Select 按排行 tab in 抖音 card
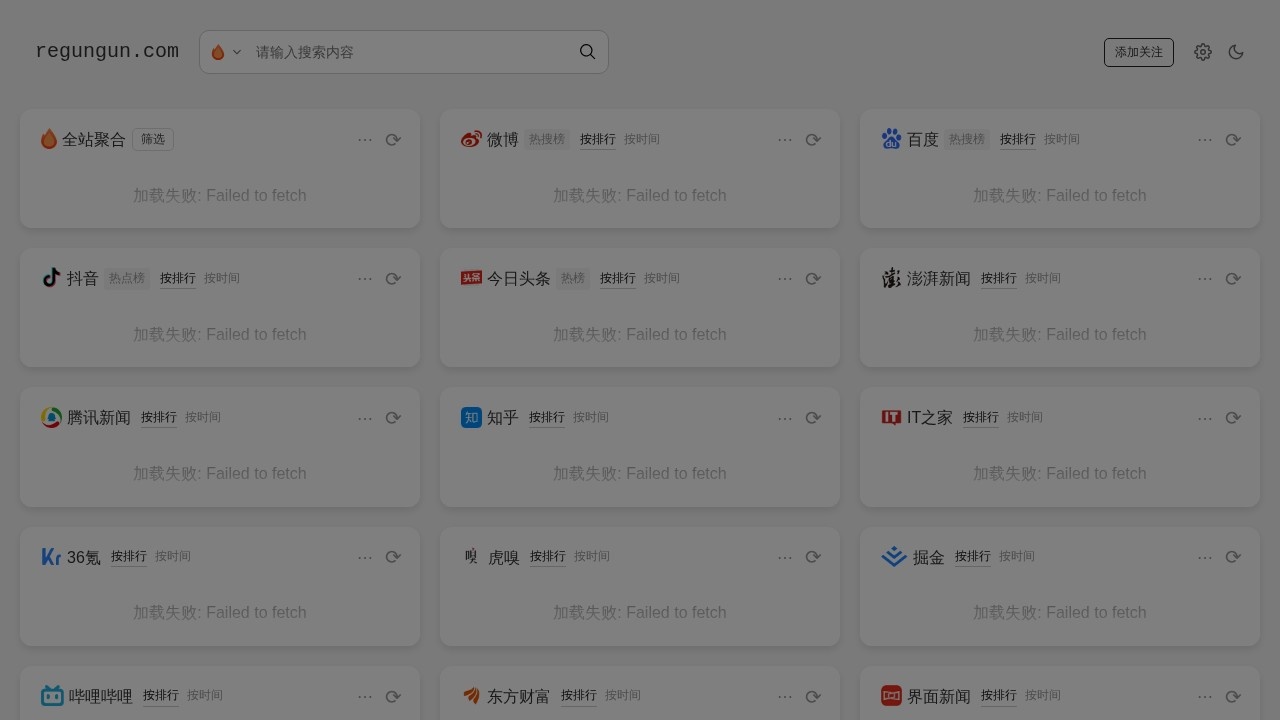1280x720 pixels. click(x=178, y=278)
